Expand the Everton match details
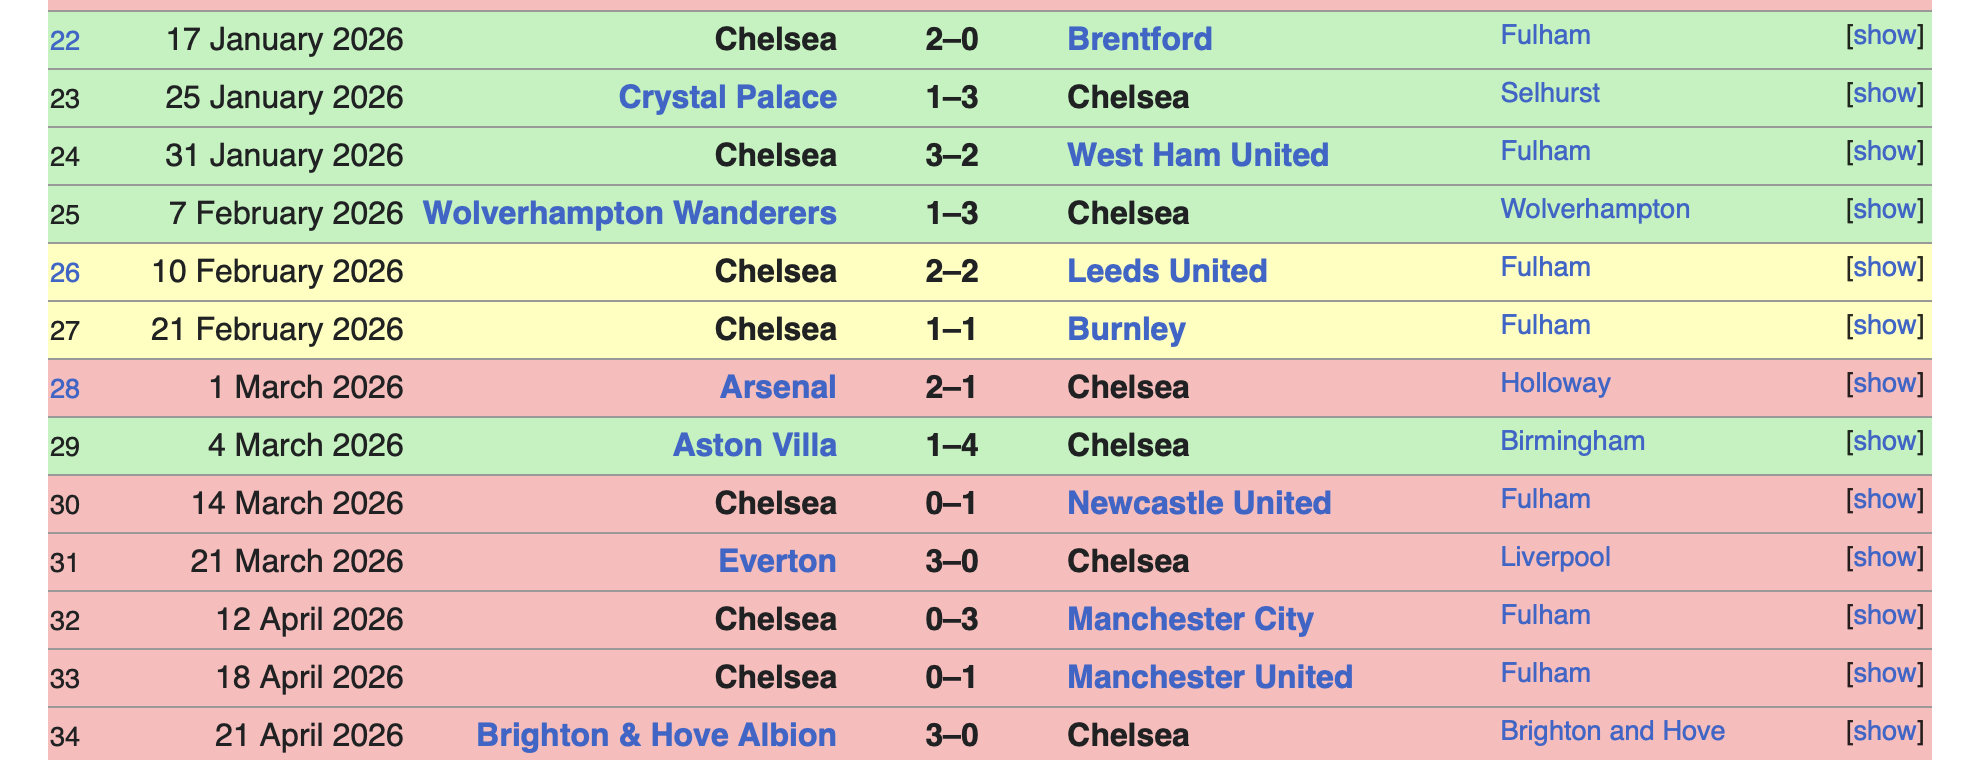This screenshot has height=760, width=1972. point(1884,558)
